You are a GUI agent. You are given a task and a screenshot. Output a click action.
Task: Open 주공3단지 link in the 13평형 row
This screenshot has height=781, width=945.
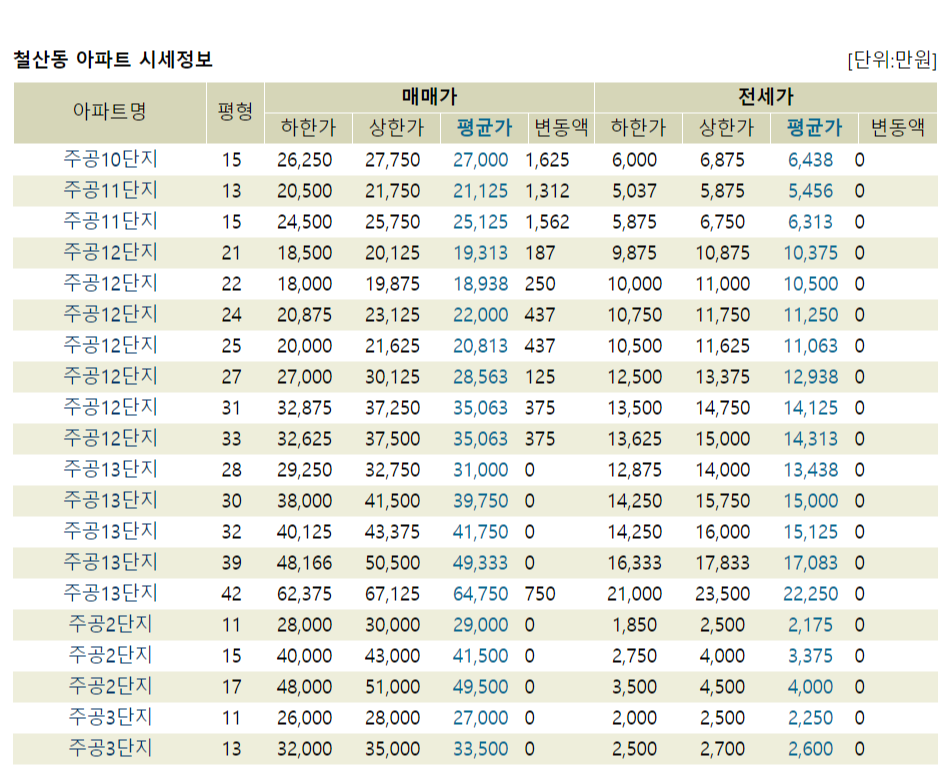tap(110, 748)
